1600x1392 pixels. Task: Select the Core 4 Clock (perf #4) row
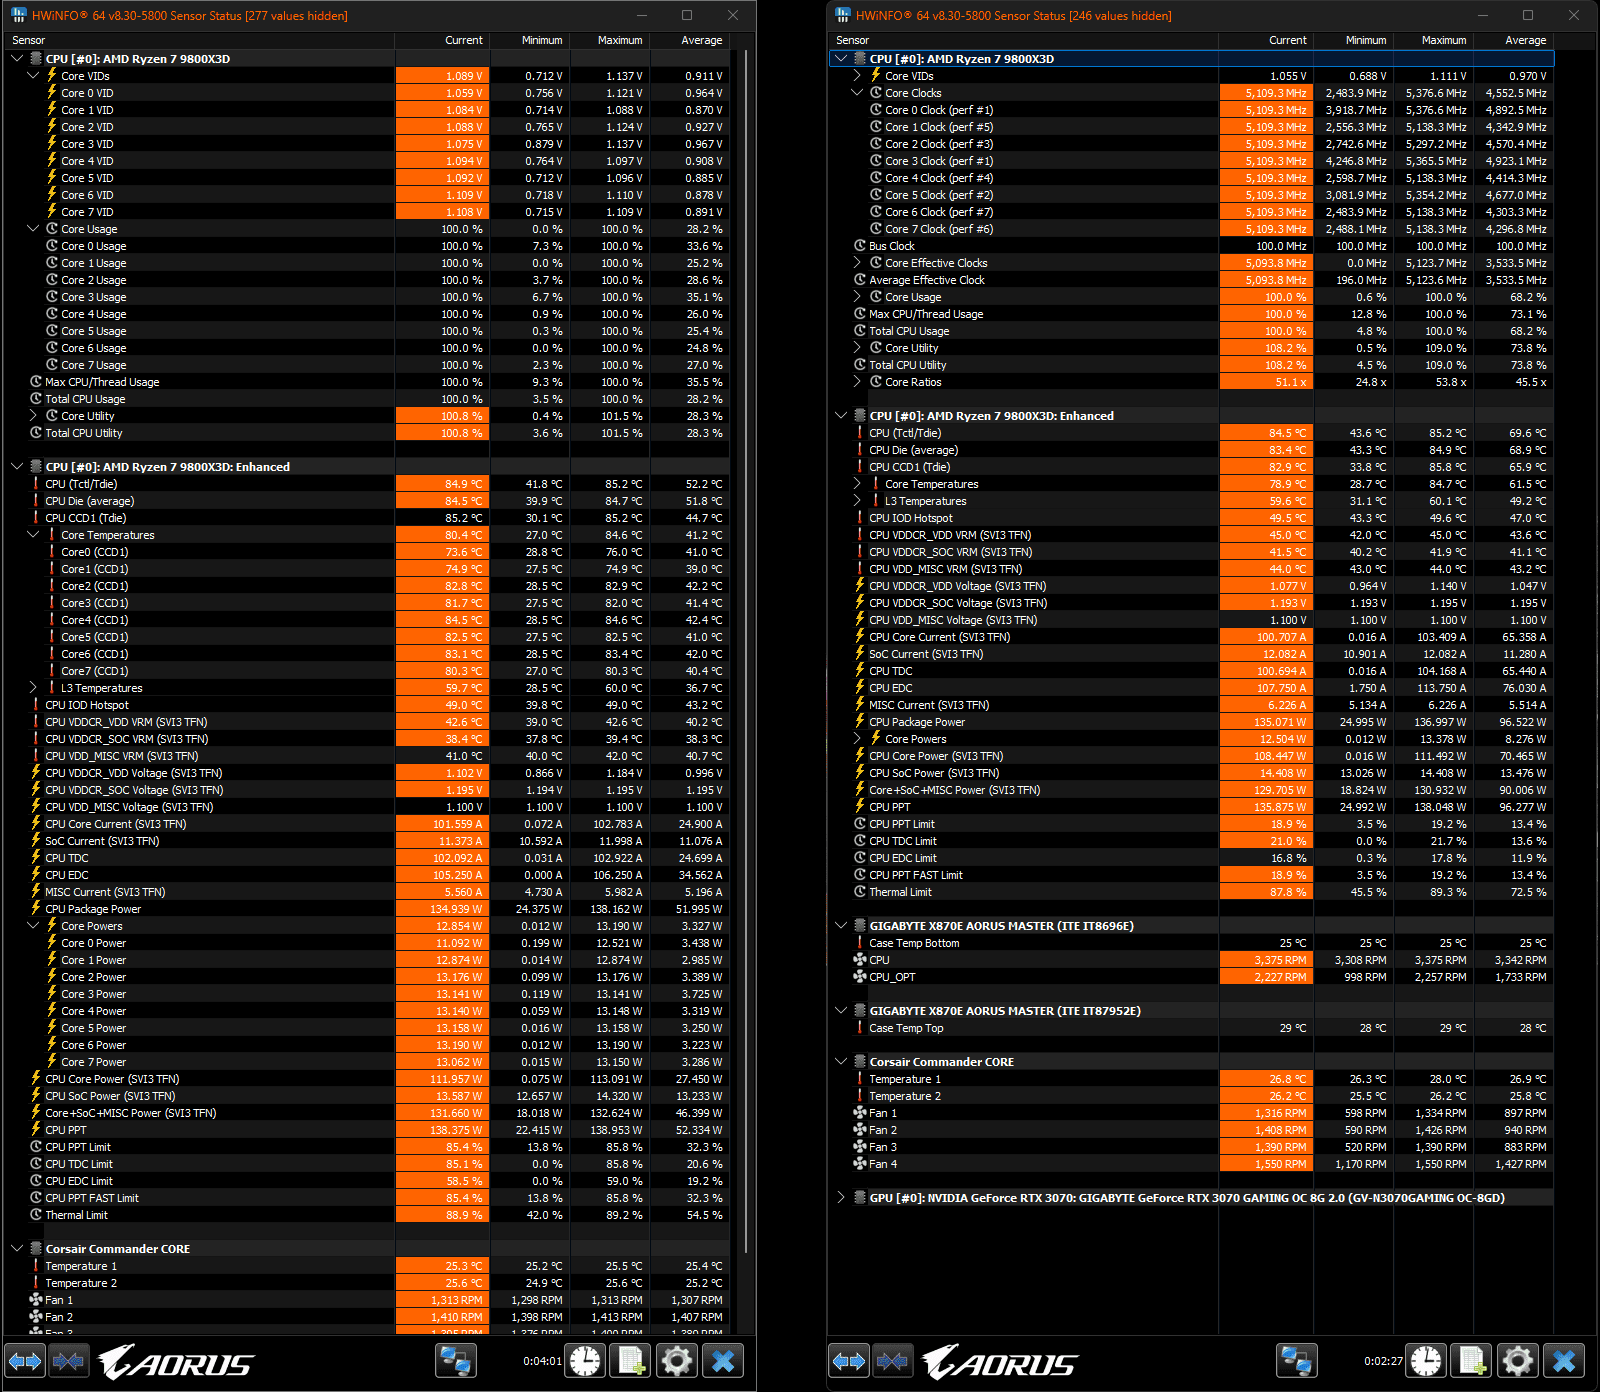coord(1191,178)
